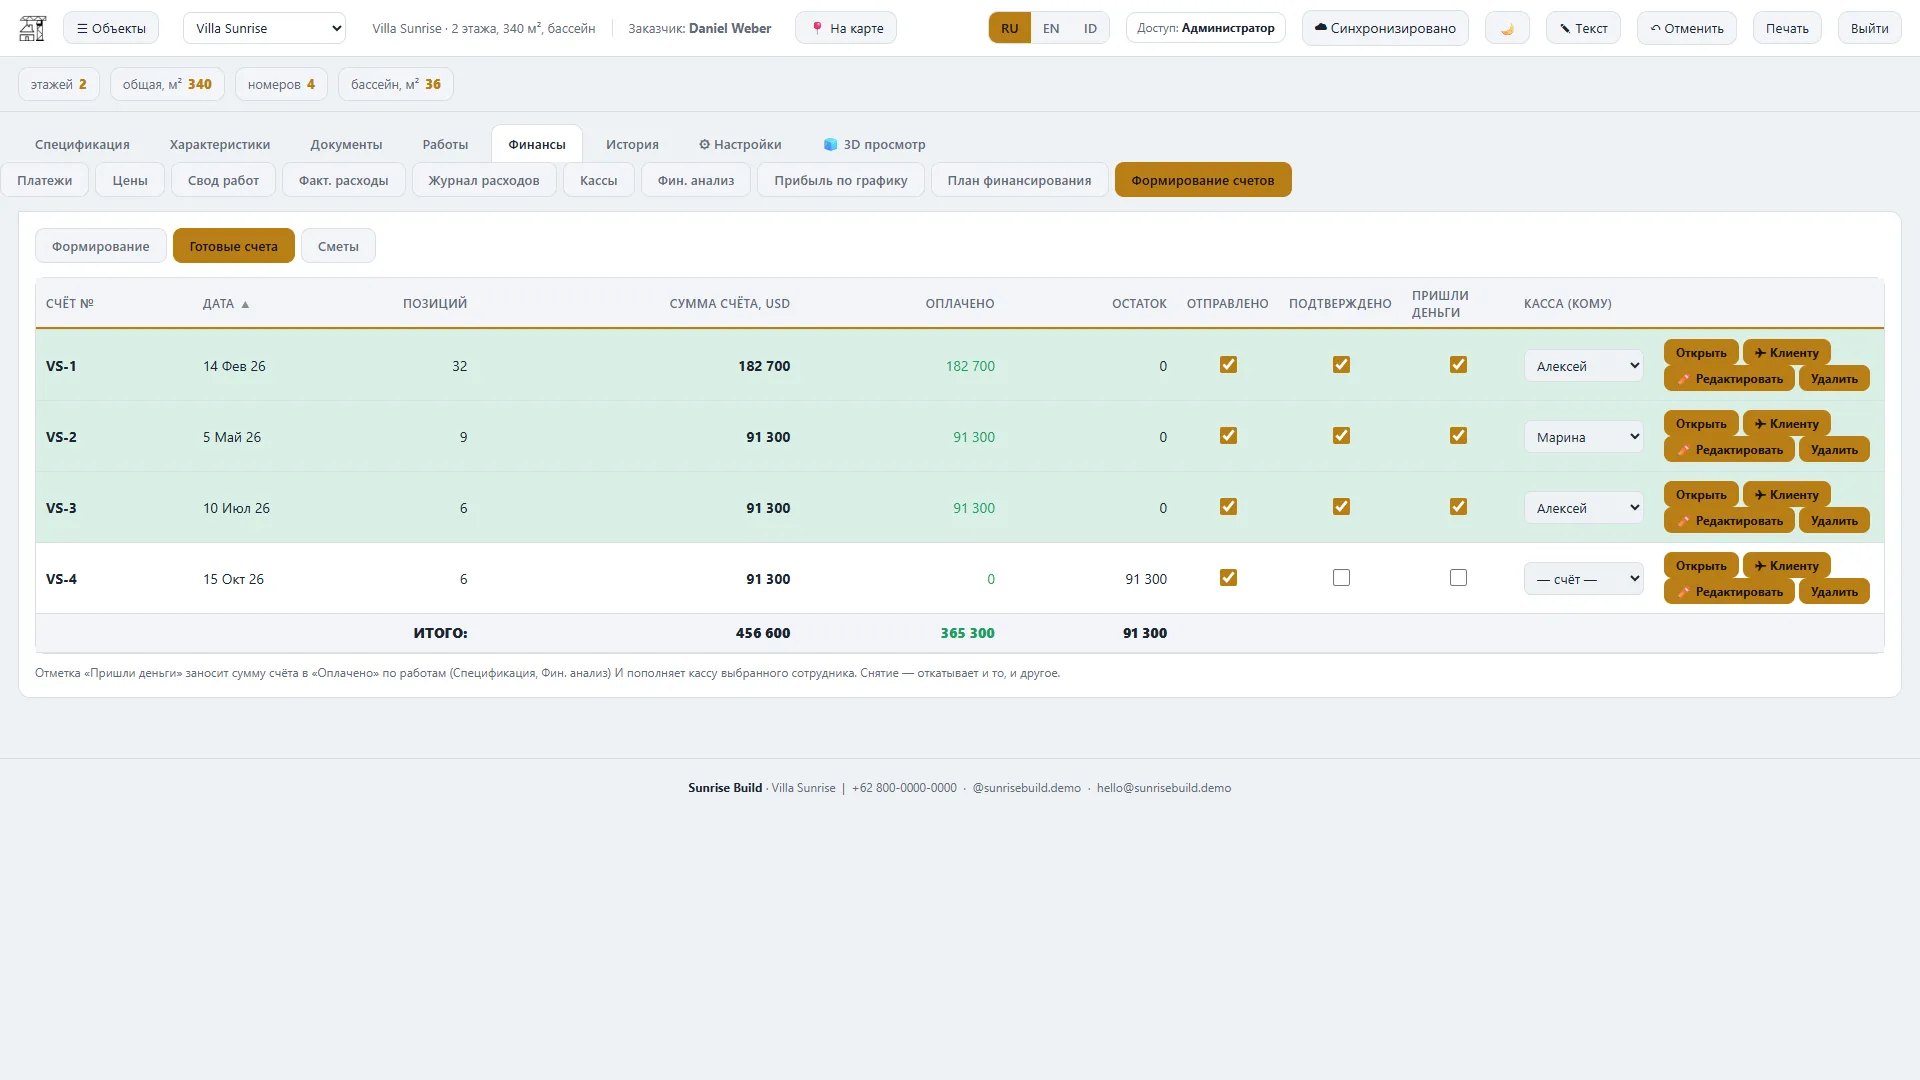Send invoice VS-1 to client
Screen dimensions: 1920x1080
click(1786, 352)
